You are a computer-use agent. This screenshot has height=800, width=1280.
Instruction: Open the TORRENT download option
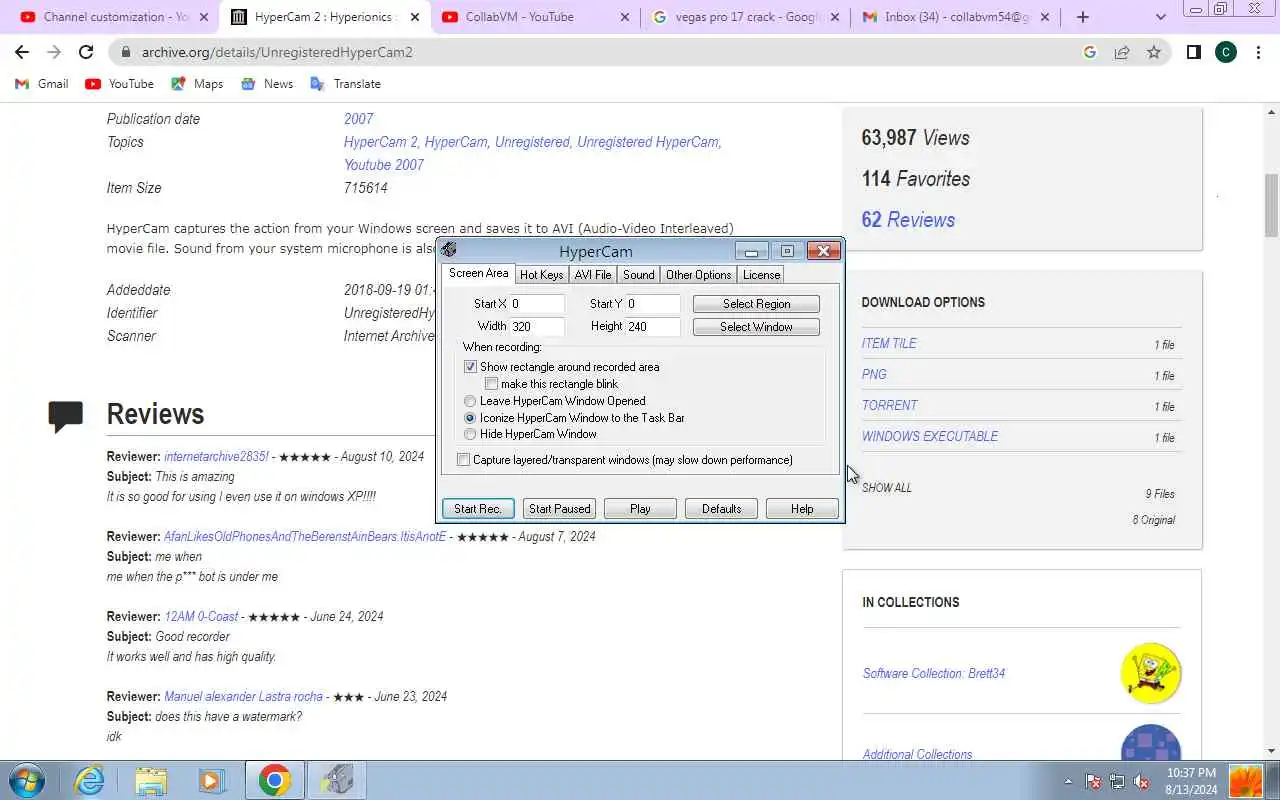(x=889, y=405)
